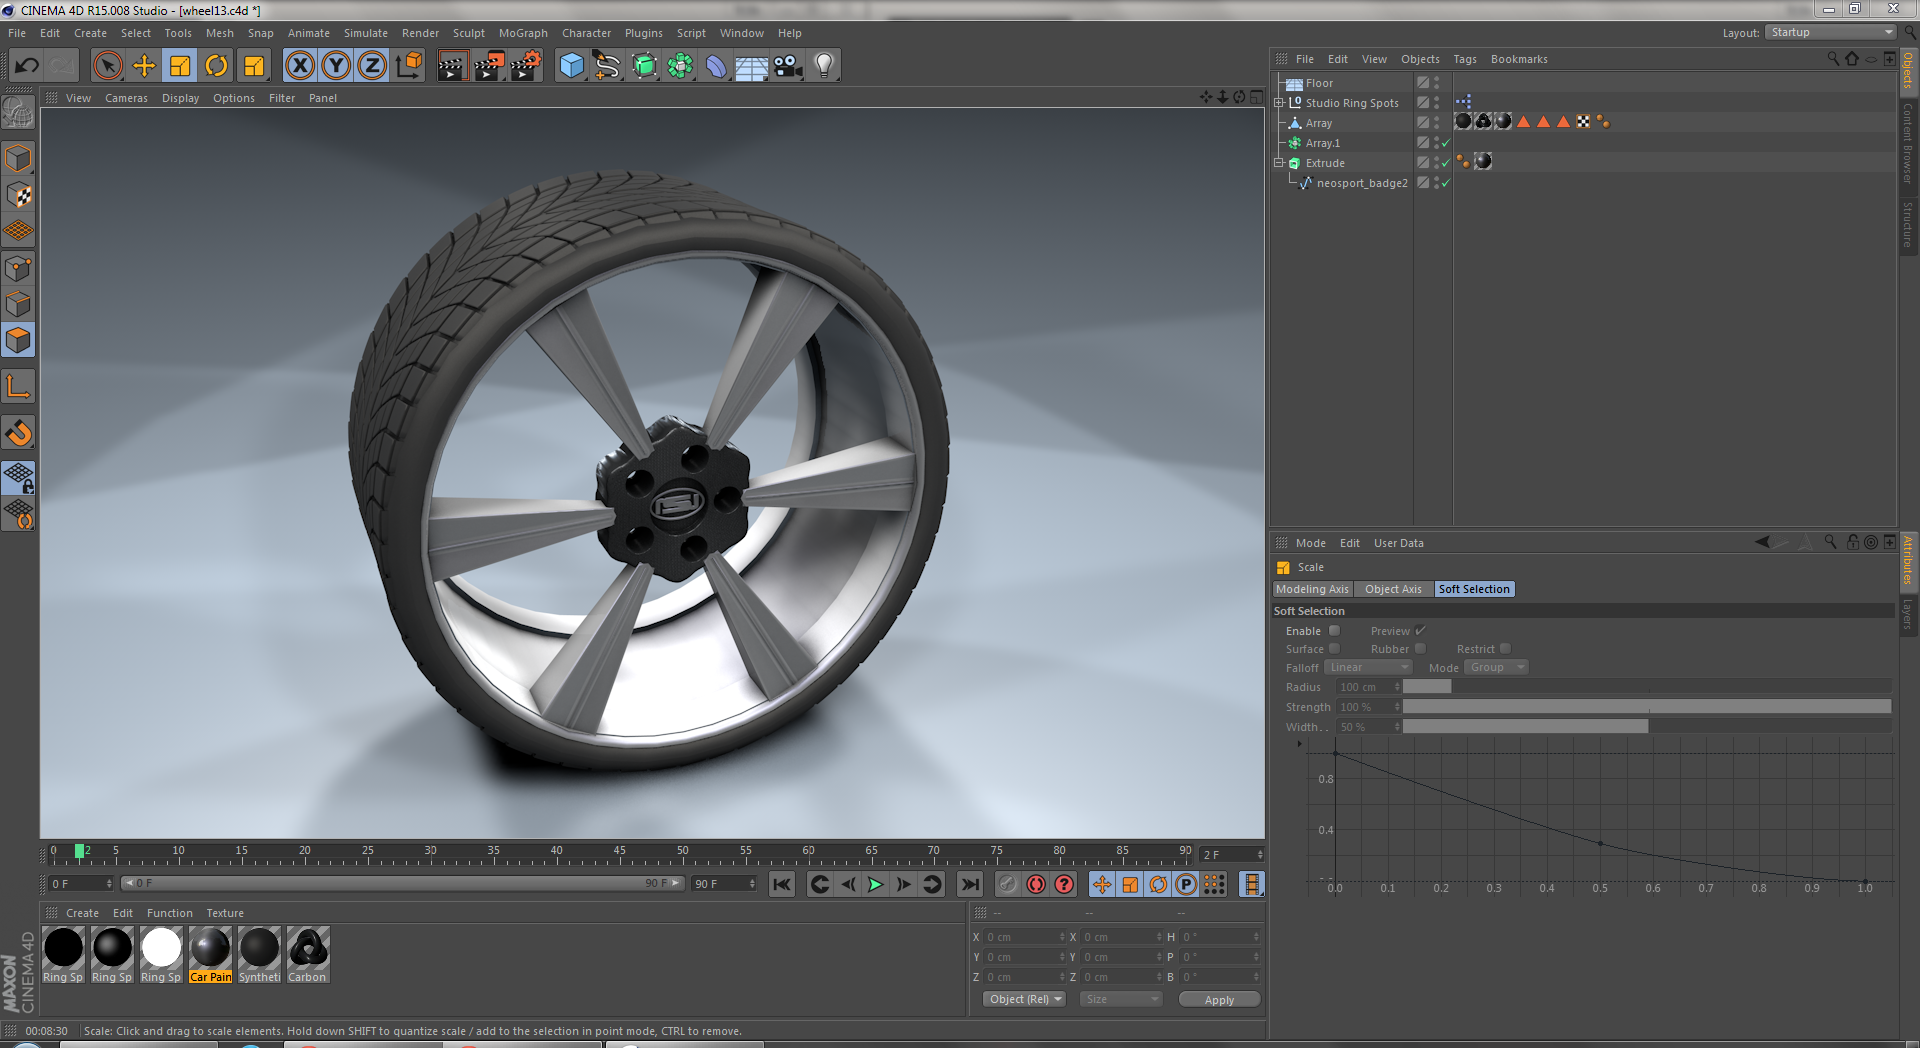Toggle the Snap magnet icon
The image size is (1920, 1048).
tap(18, 433)
